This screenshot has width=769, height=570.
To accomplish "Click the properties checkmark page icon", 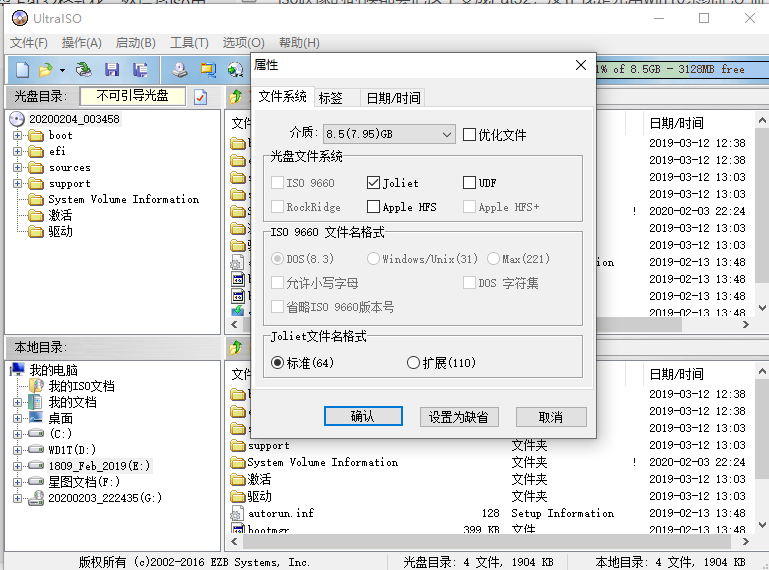I will tap(200, 97).
